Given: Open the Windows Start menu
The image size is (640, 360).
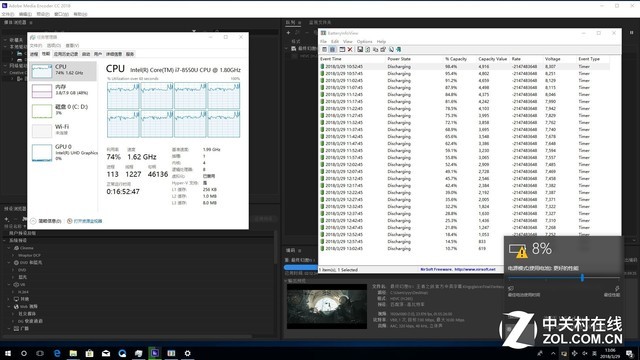Looking at the screenshot, I should coord(8,353).
